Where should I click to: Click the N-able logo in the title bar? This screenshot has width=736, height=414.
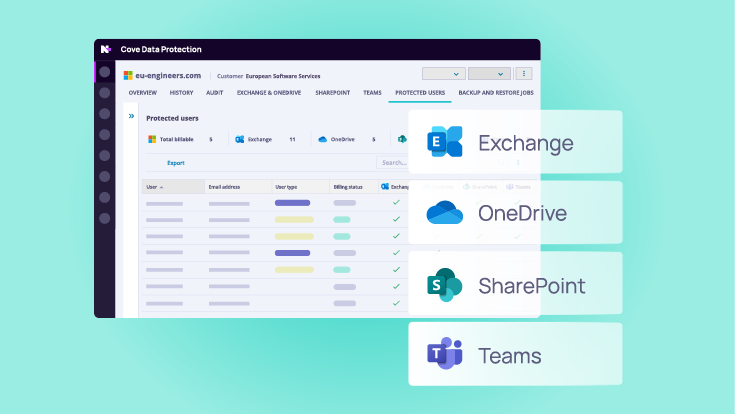tap(106, 49)
